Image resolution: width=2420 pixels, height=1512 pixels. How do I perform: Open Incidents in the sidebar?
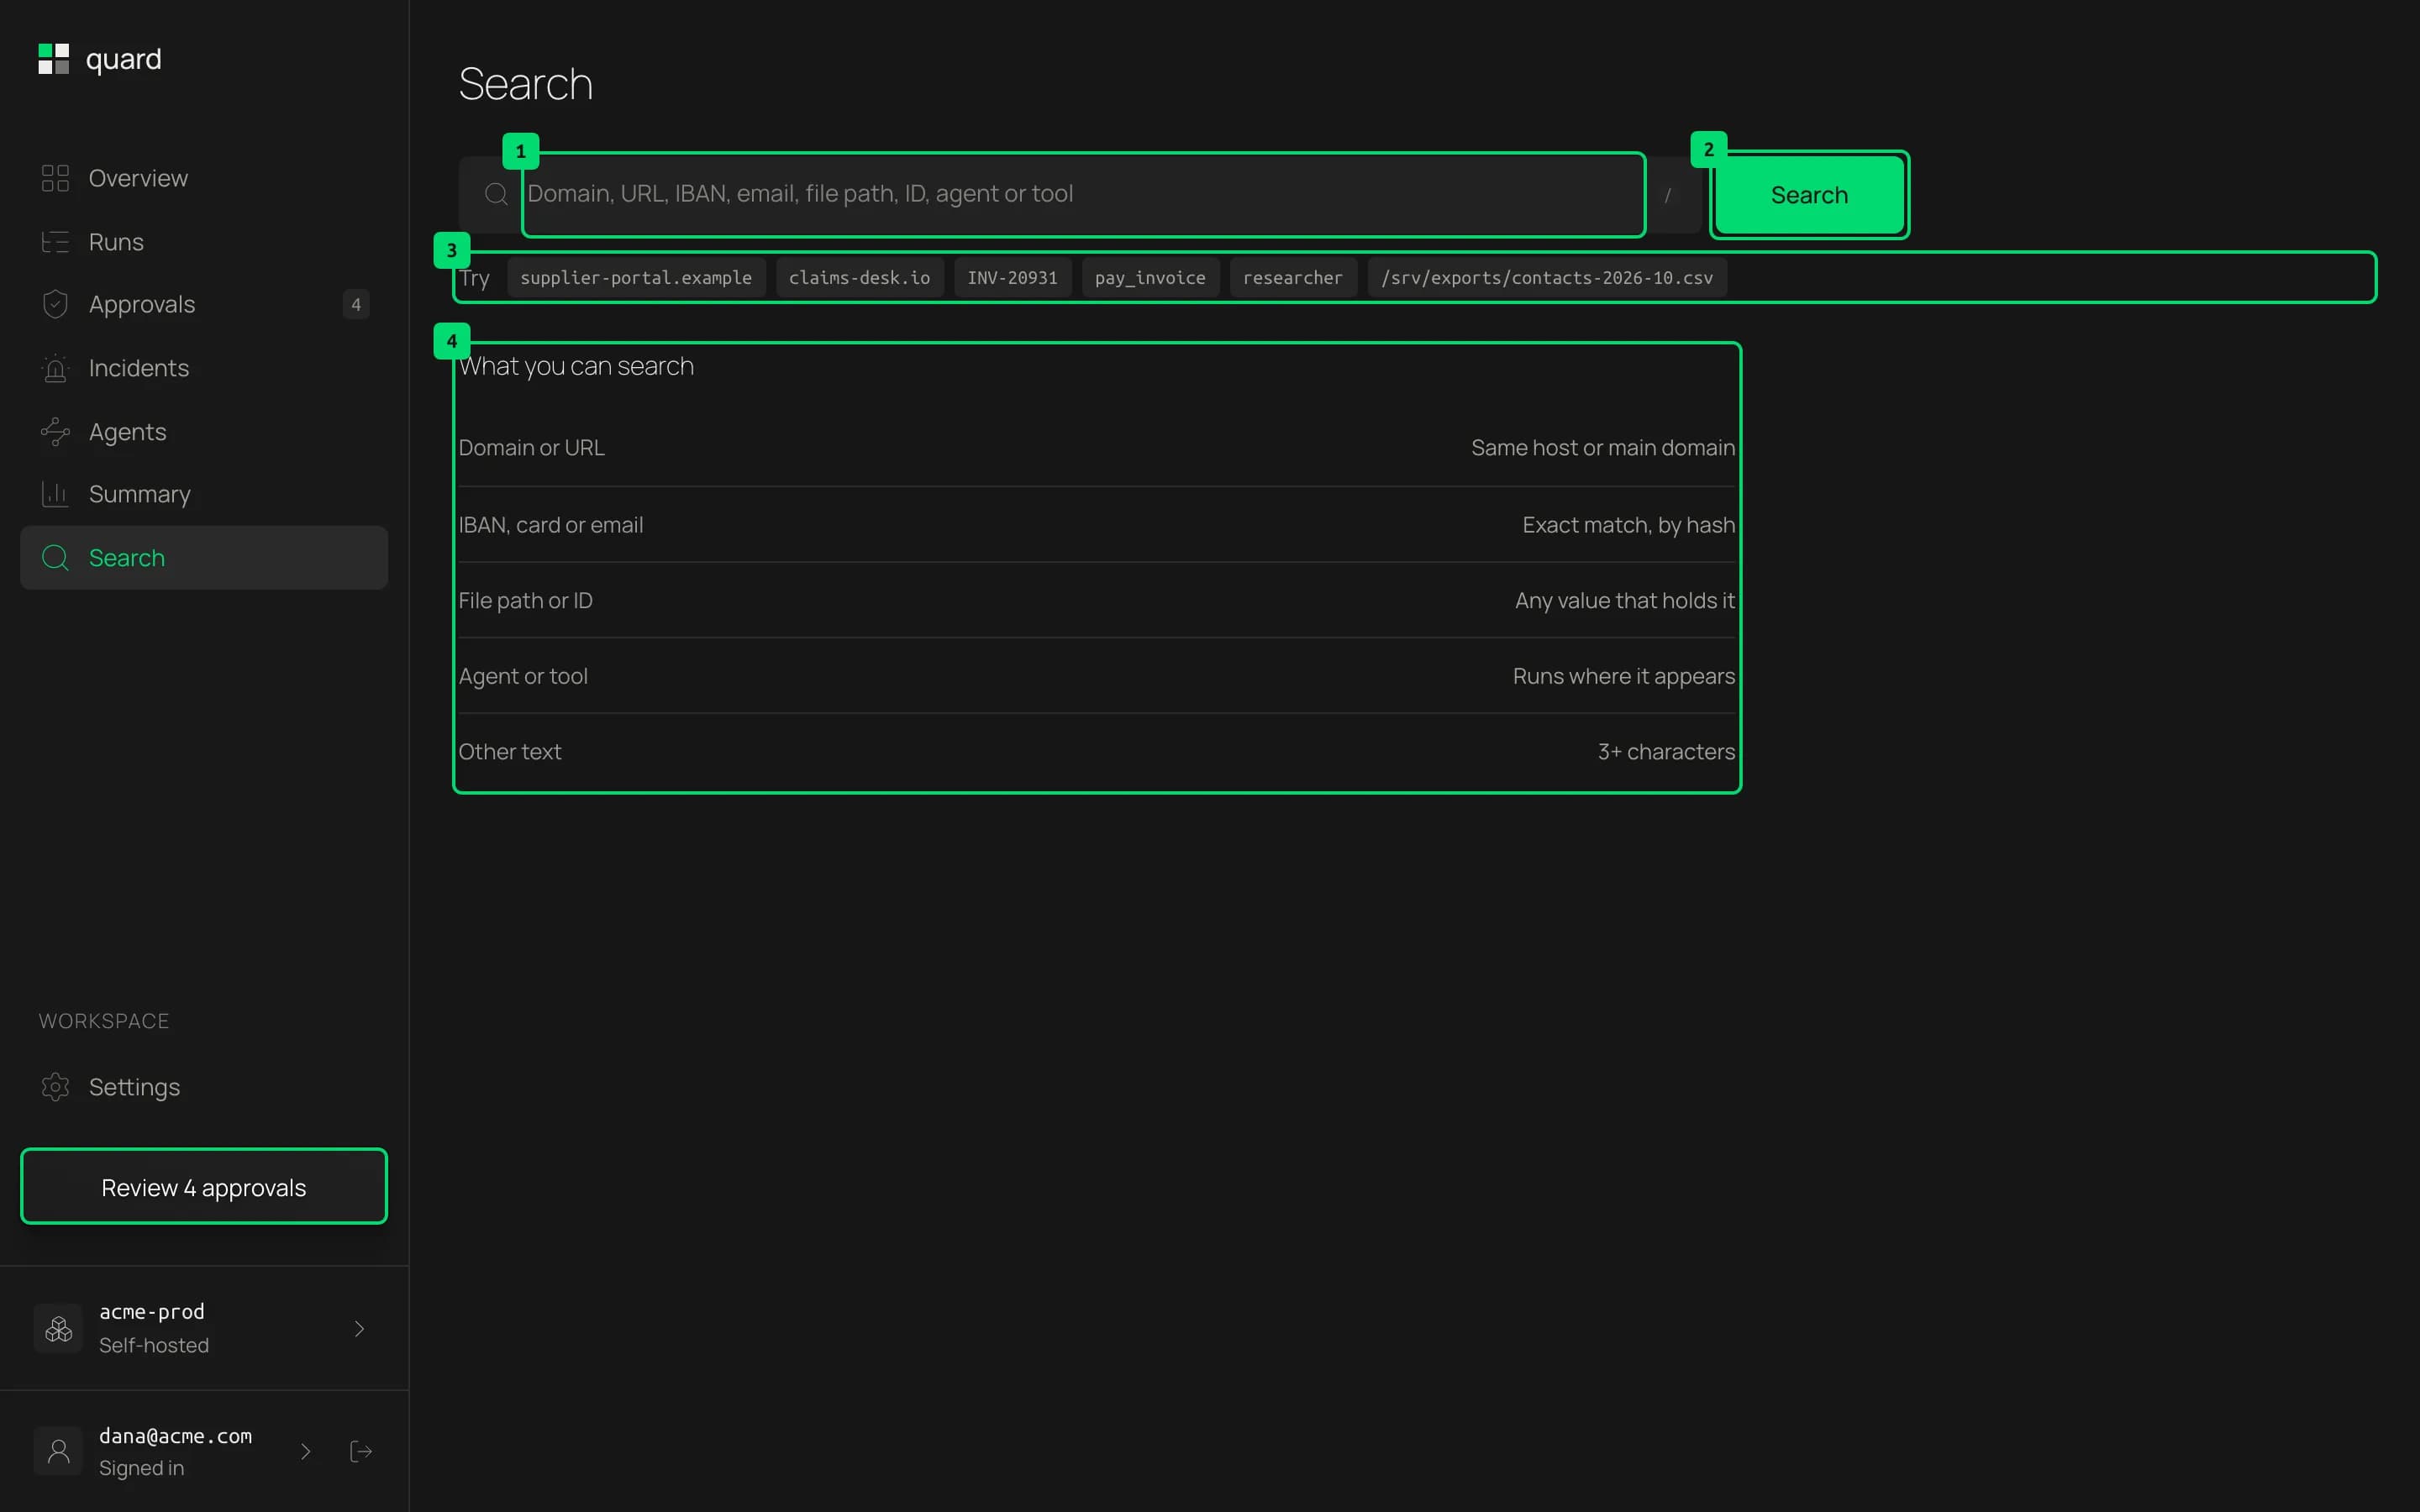pos(204,368)
